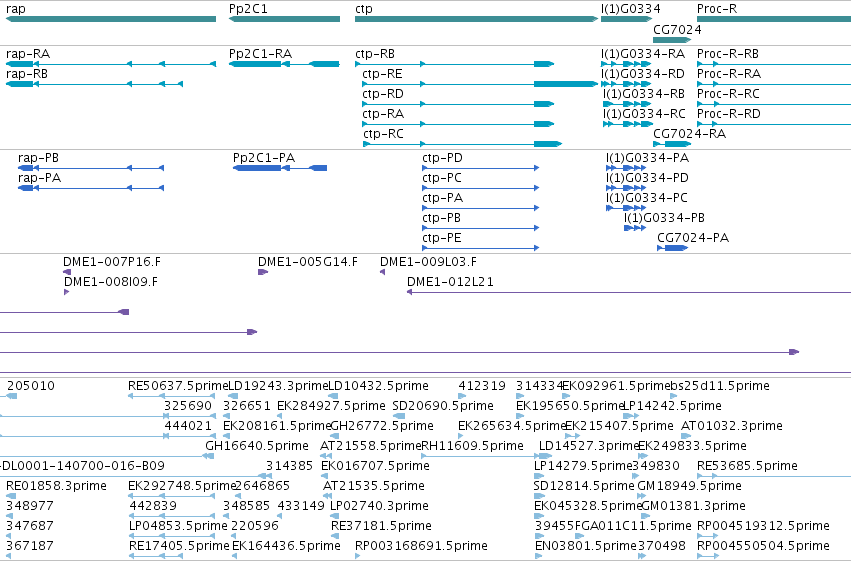Click the RE50637.5prime EST label

(x=178, y=386)
